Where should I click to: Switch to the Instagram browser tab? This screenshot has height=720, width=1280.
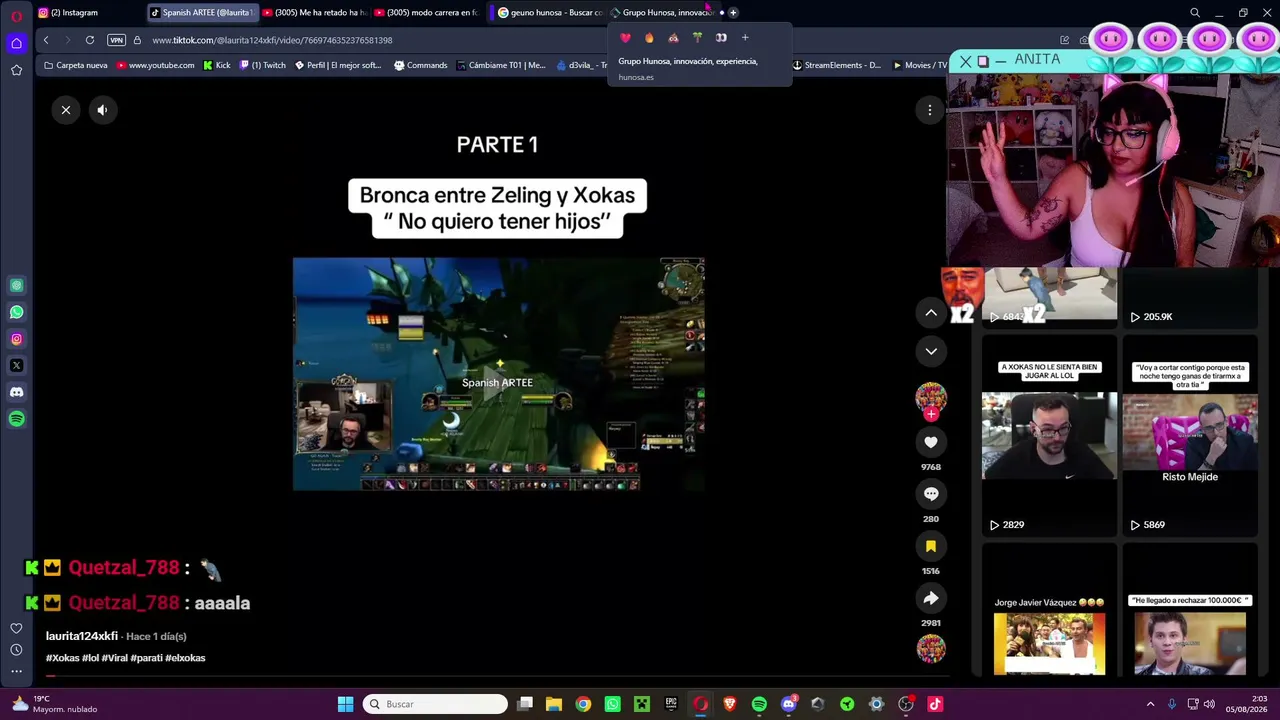pyautogui.click(x=88, y=12)
